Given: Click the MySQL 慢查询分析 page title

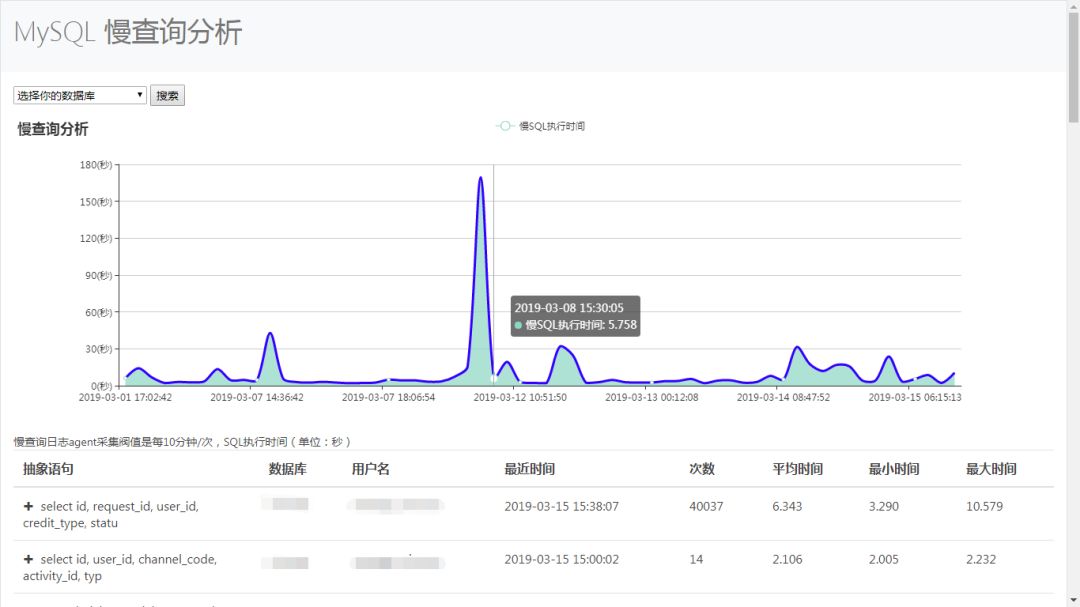Looking at the screenshot, I should (x=128, y=32).
